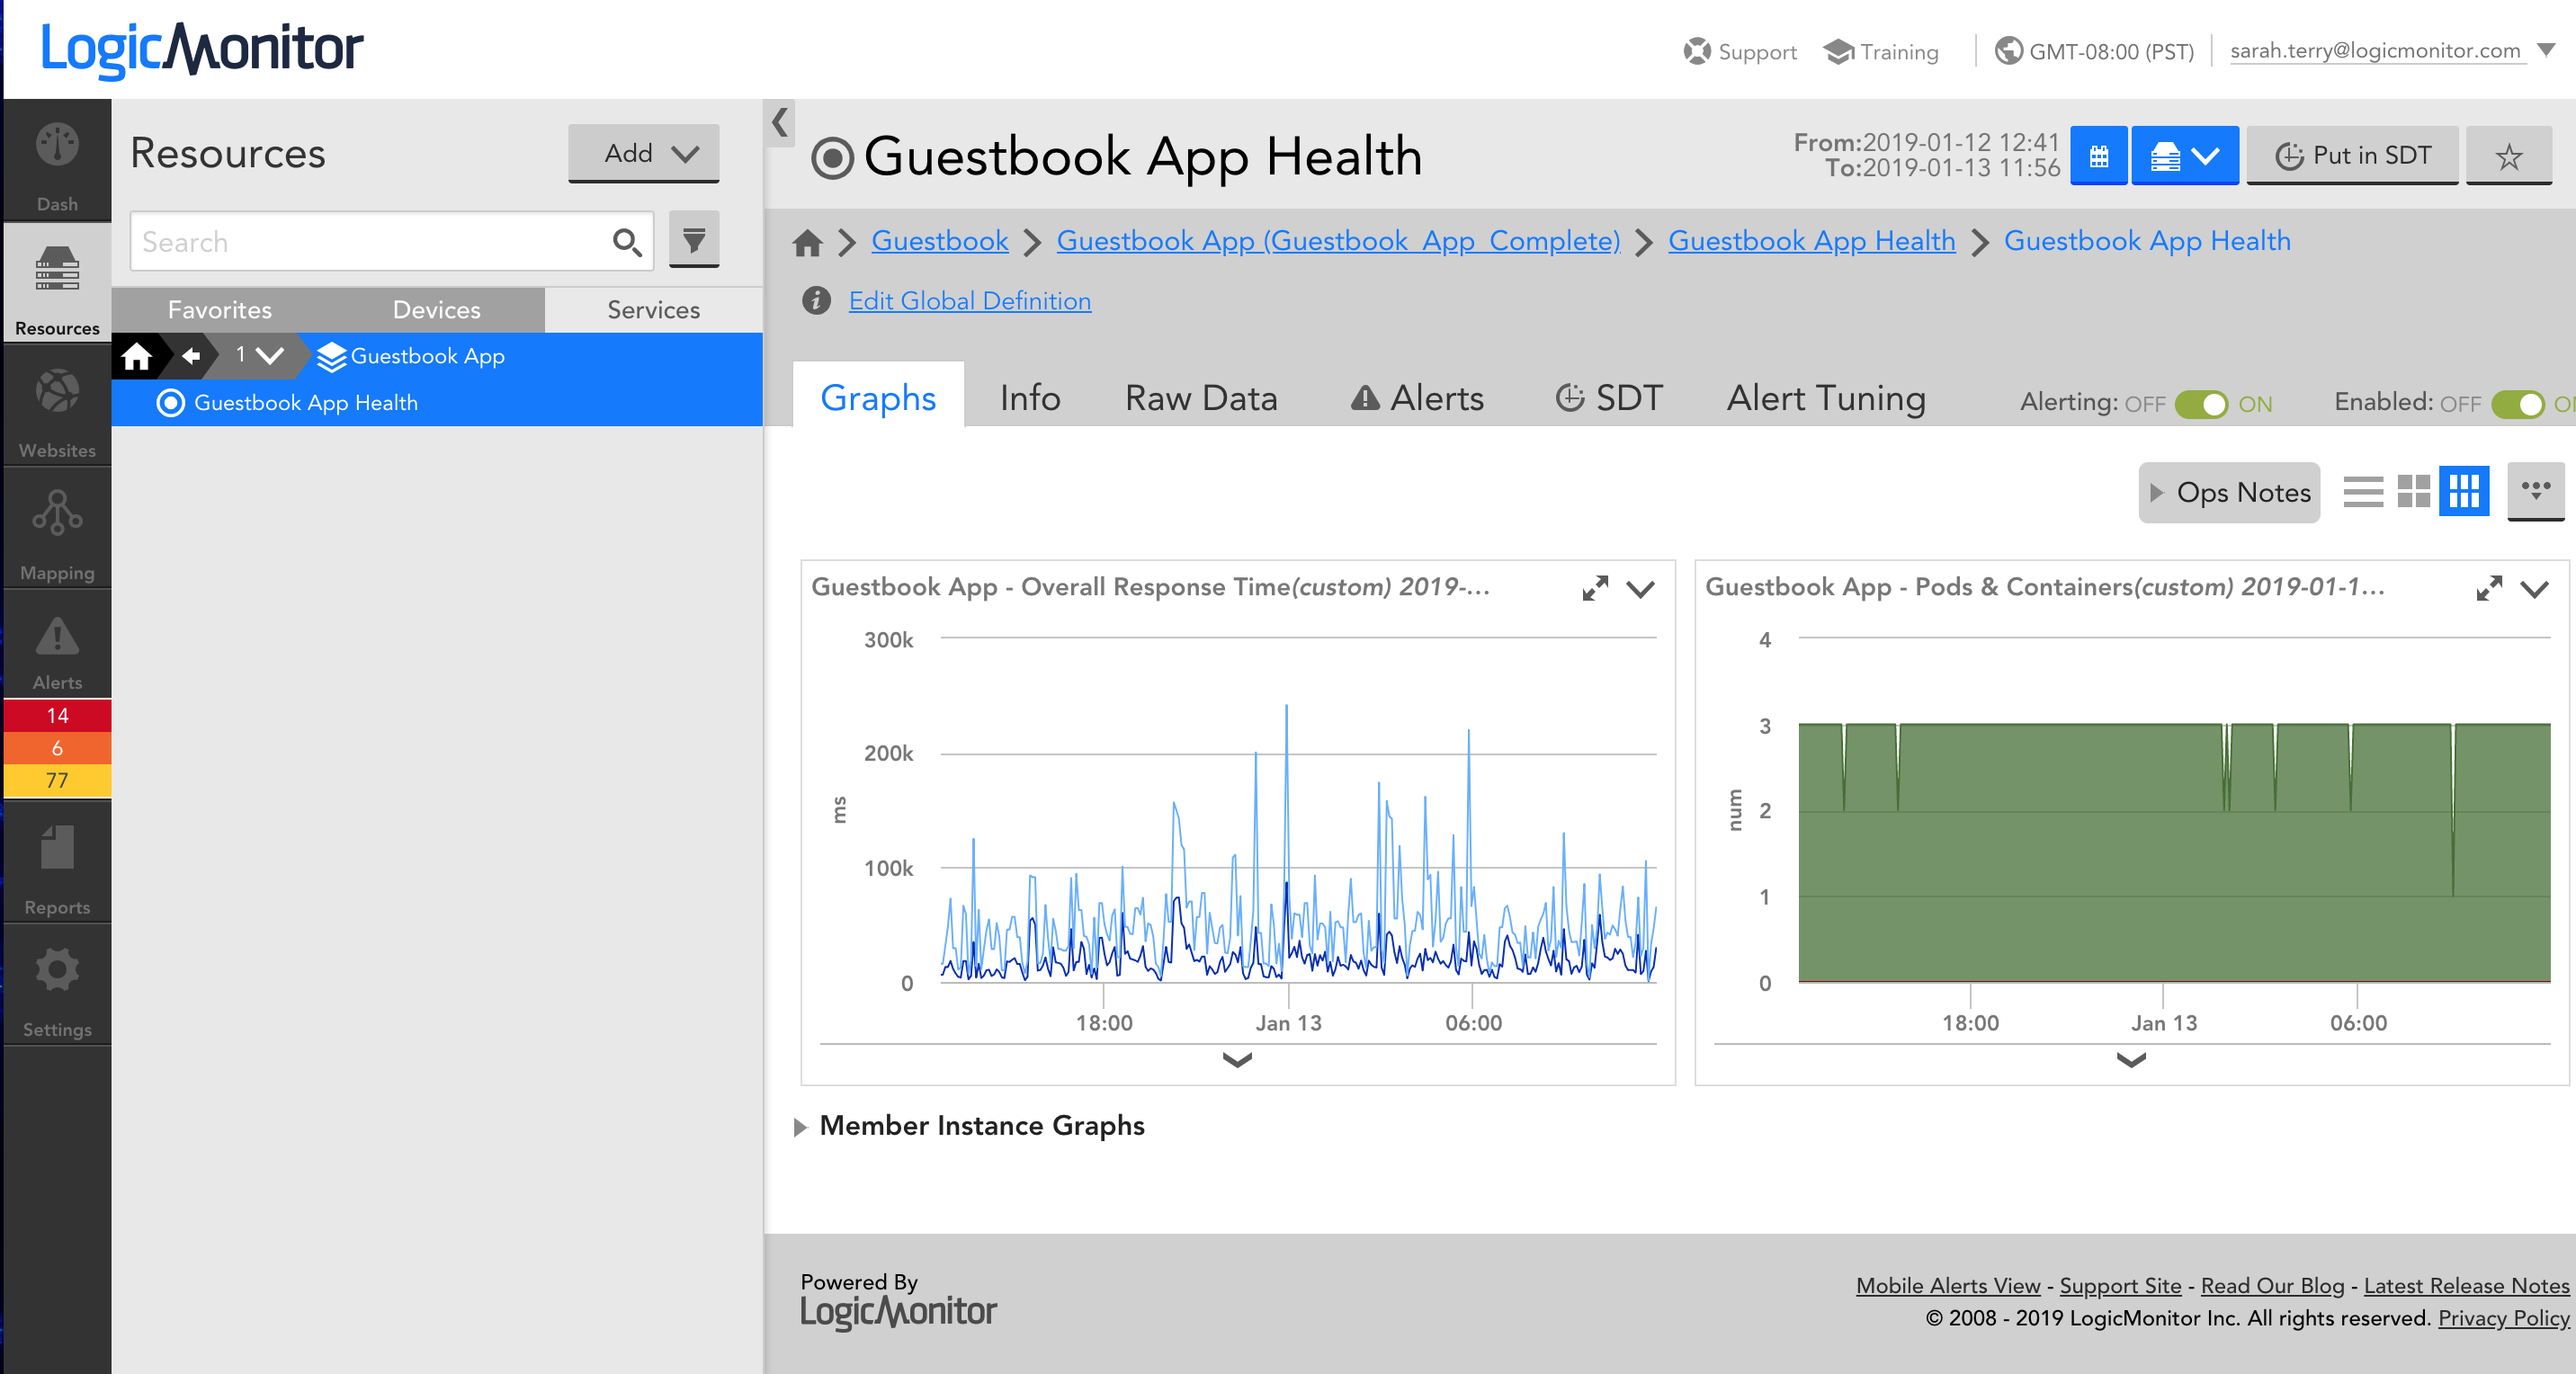
Task: Toggle the Enabled switch
Action: point(2517,403)
